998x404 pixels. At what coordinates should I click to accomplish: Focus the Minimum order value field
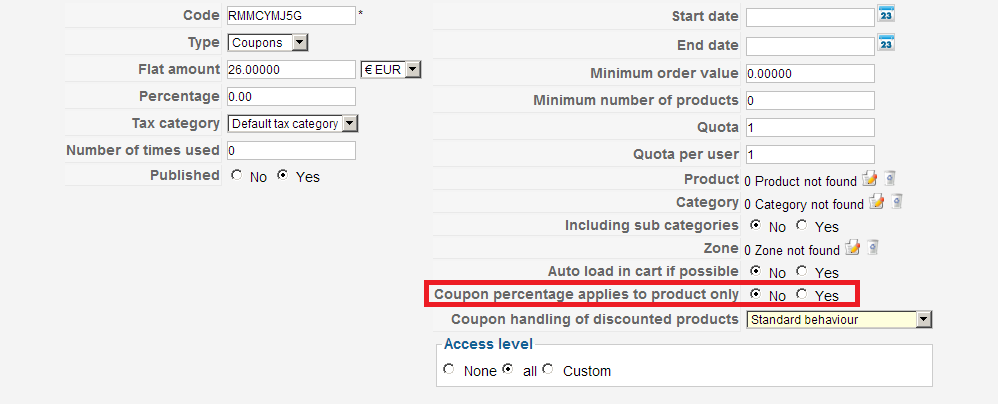tap(809, 73)
